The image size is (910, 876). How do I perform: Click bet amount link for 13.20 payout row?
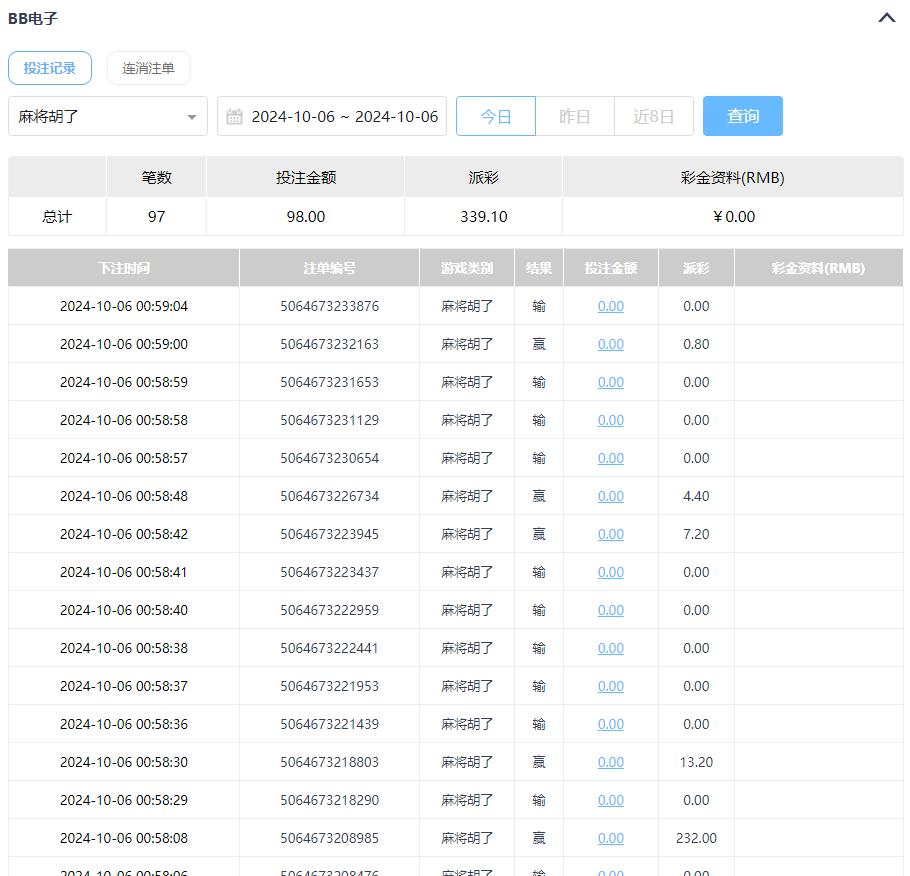pyautogui.click(x=610, y=762)
